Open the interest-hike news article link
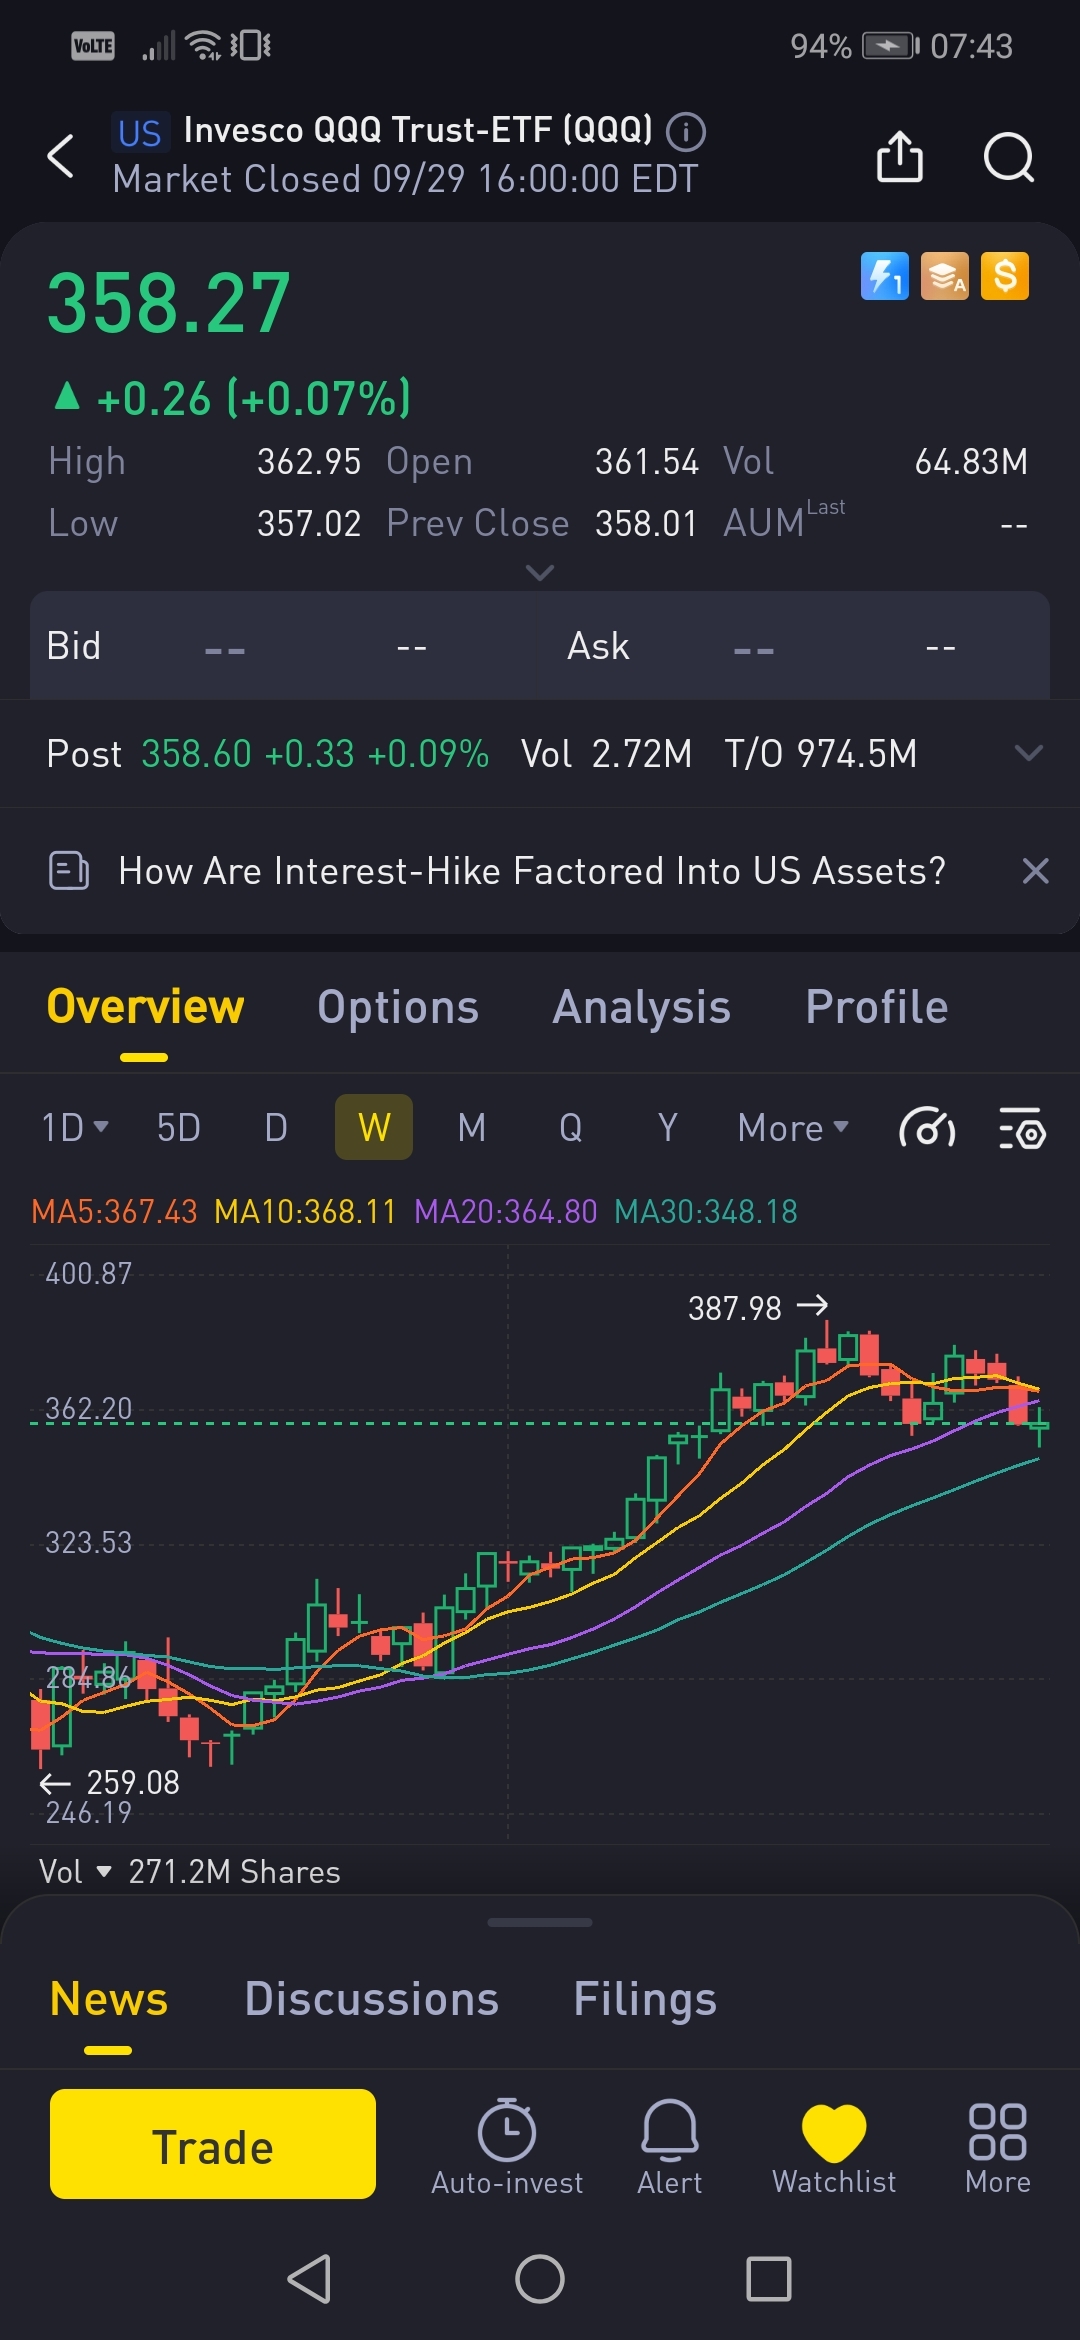This screenshot has width=1080, height=2340. click(x=531, y=871)
